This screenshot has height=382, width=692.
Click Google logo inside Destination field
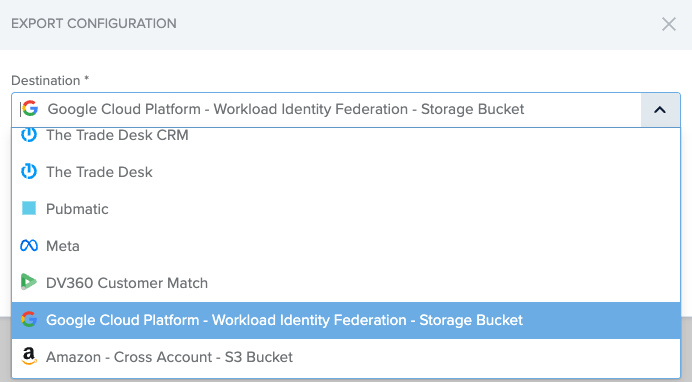(x=30, y=109)
